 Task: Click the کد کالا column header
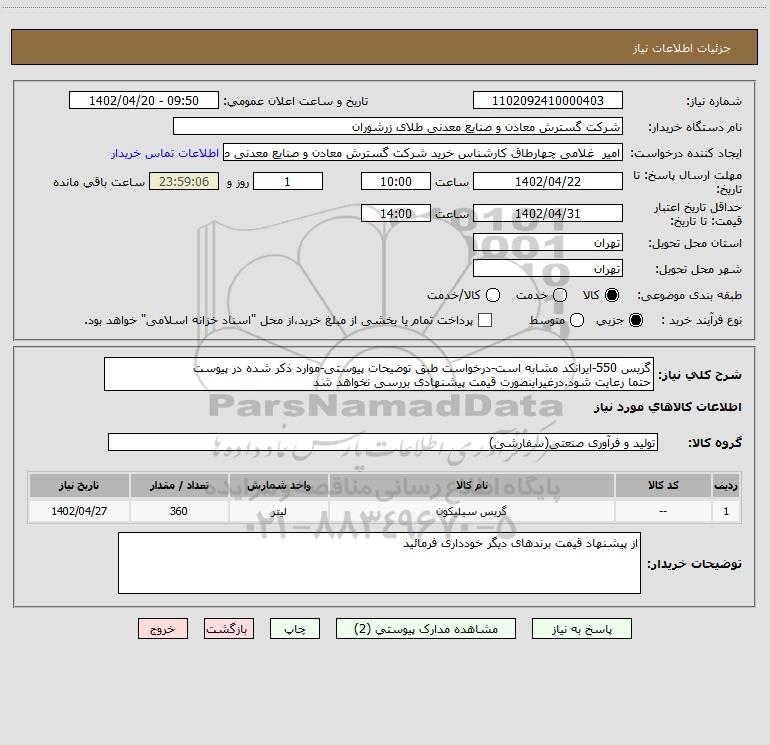point(663,485)
